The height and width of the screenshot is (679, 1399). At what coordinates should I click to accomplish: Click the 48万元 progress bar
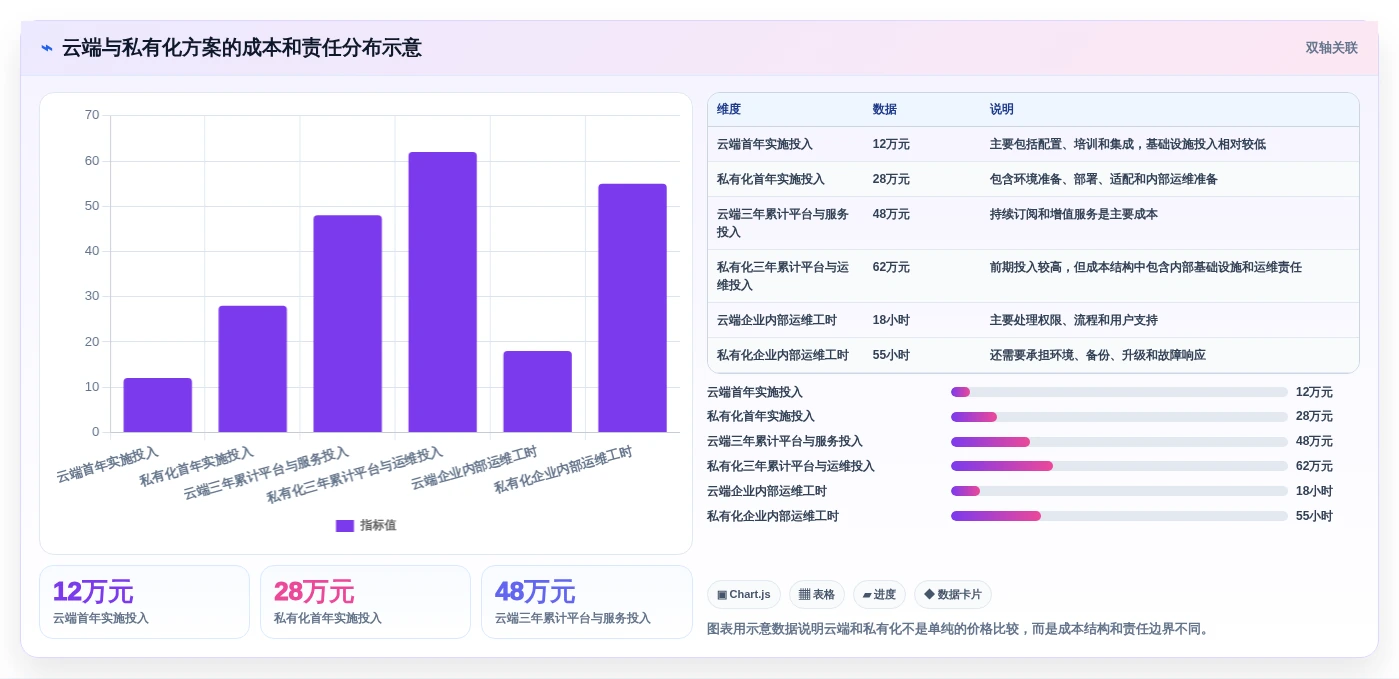pyautogui.click(x=1119, y=442)
